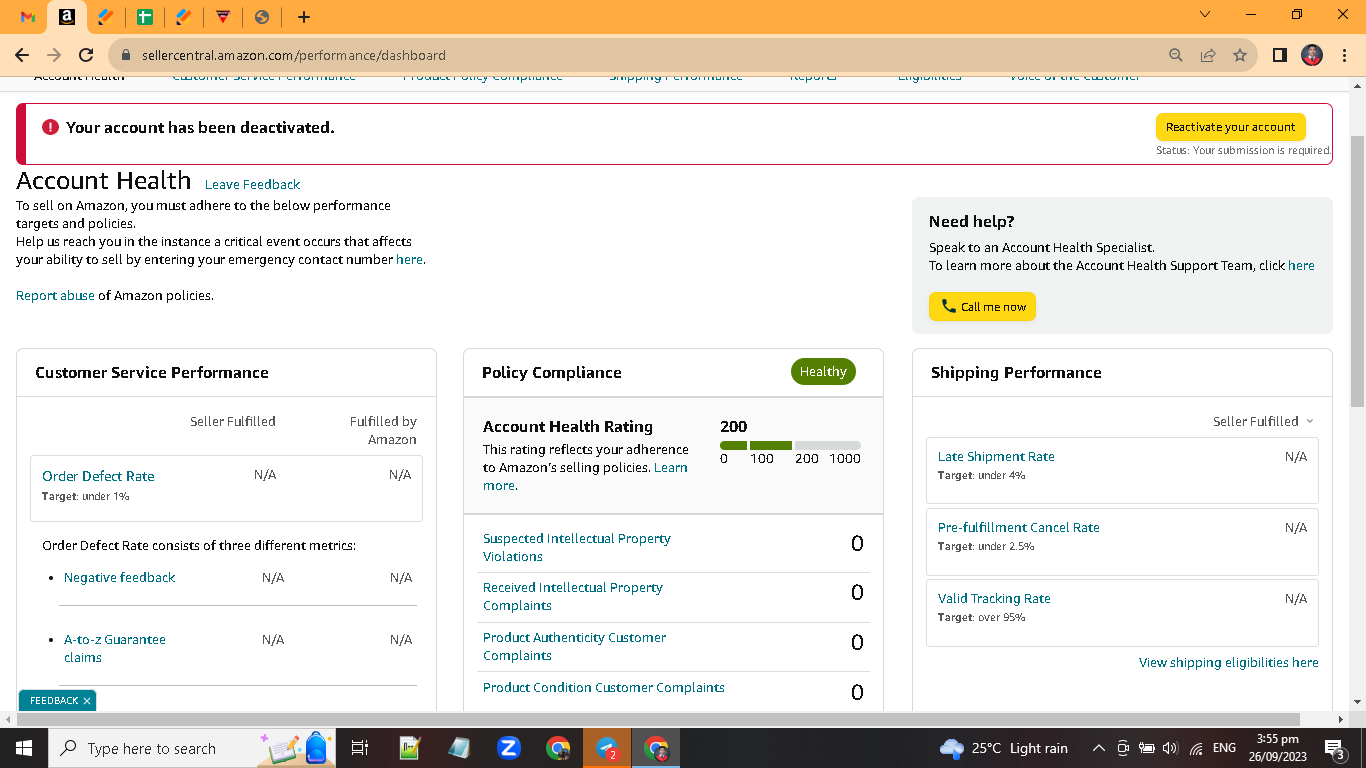Image resolution: width=1366 pixels, height=768 pixels.
Task: Open the active Chrome window on taskbar
Action: [657, 748]
